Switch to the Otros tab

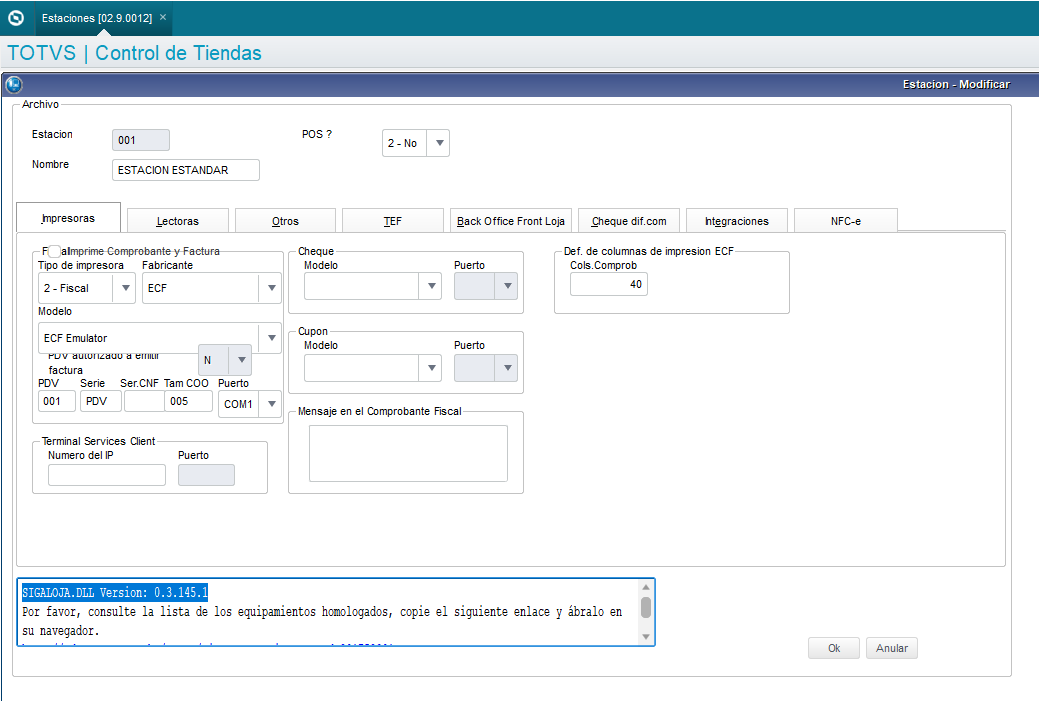click(286, 221)
